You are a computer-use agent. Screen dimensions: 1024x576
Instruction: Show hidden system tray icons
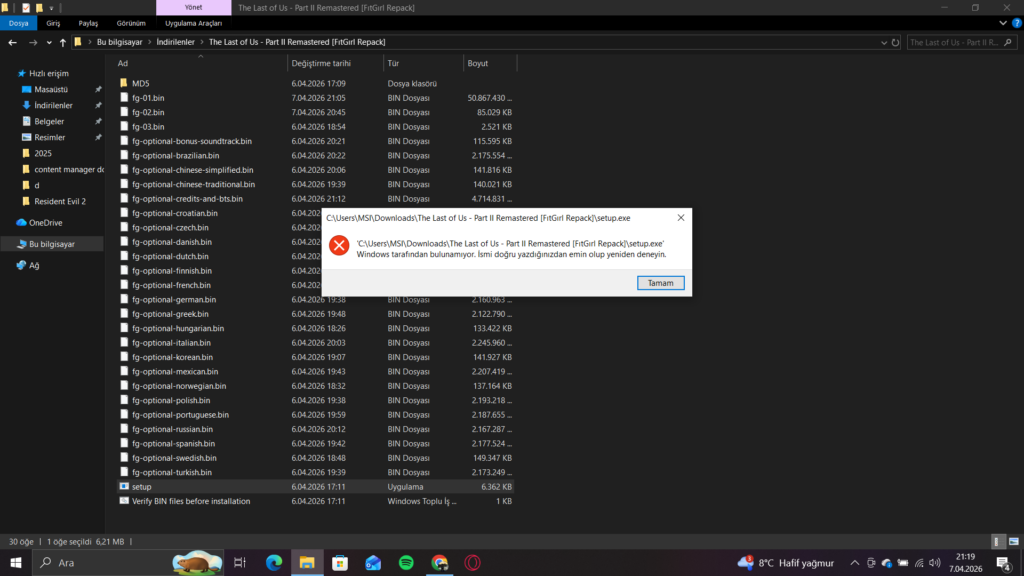click(854, 563)
